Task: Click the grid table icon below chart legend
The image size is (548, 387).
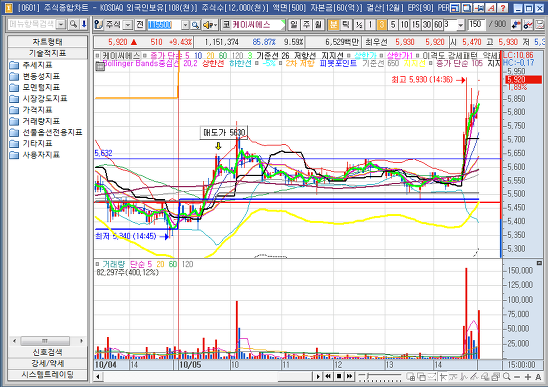Action: [100, 66]
